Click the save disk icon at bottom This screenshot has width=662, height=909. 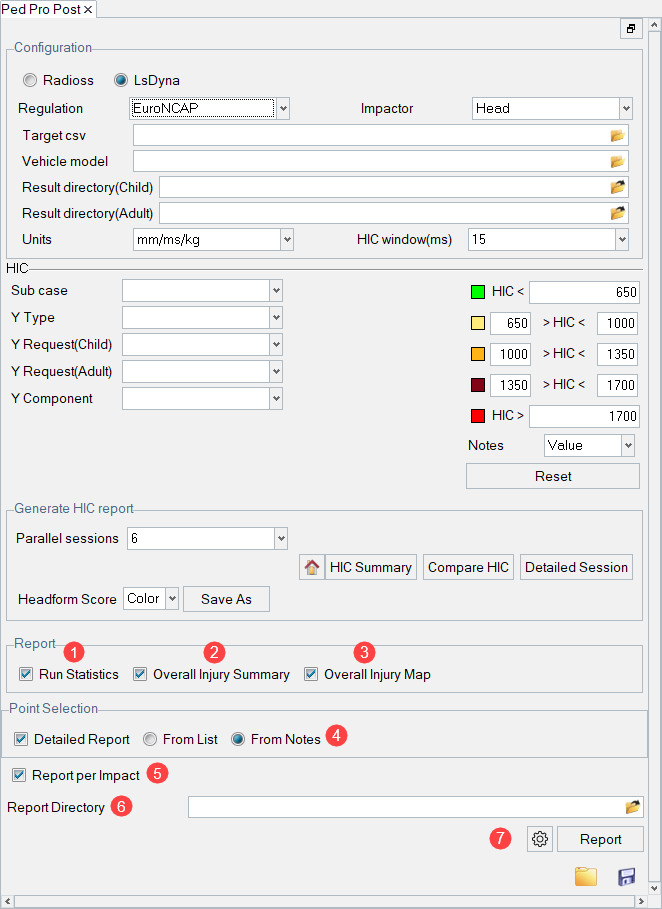tap(627, 877)
